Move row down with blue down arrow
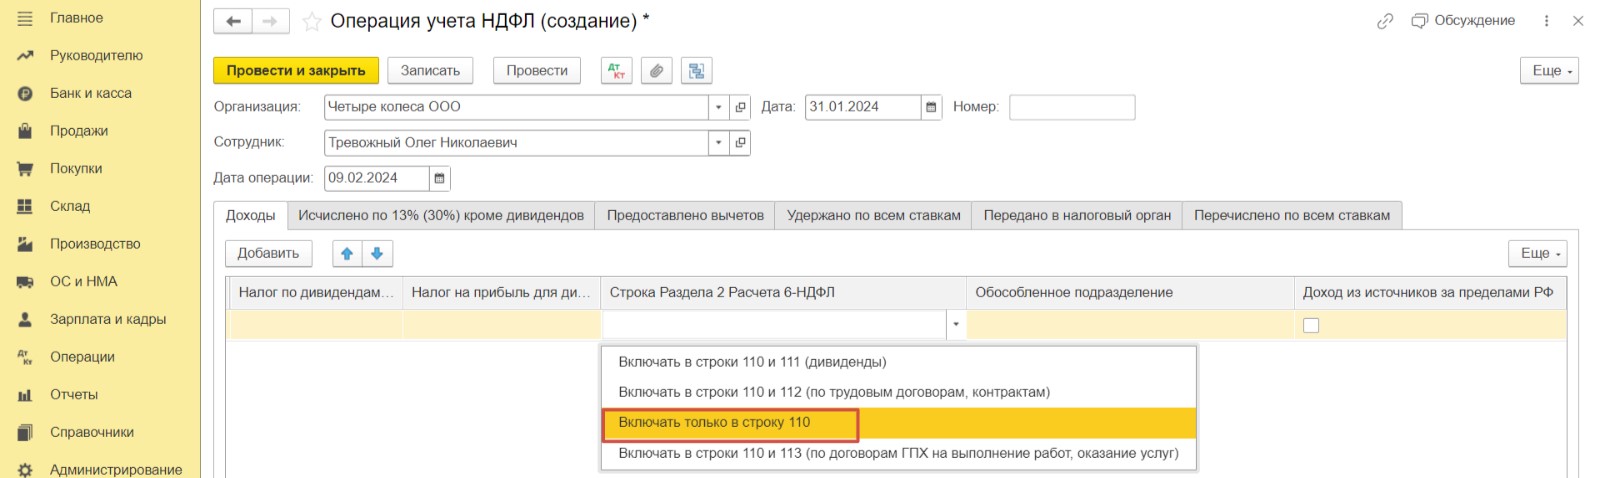 (x=377, y=254)
